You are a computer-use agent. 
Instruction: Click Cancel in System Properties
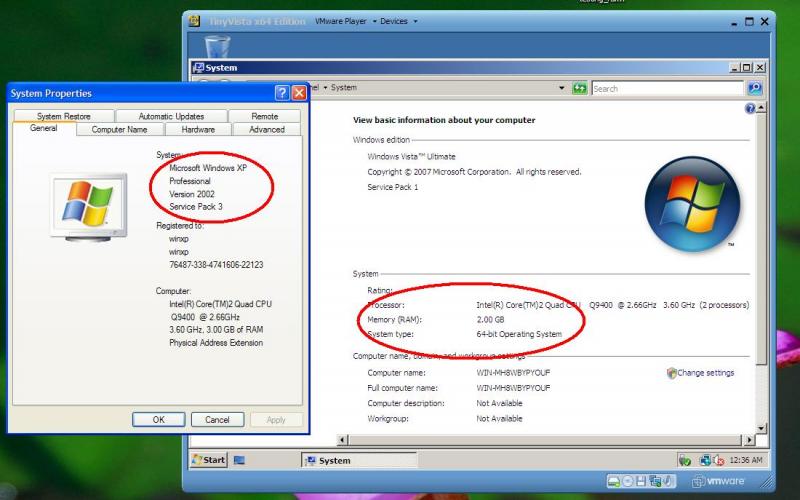coord(217,419)
